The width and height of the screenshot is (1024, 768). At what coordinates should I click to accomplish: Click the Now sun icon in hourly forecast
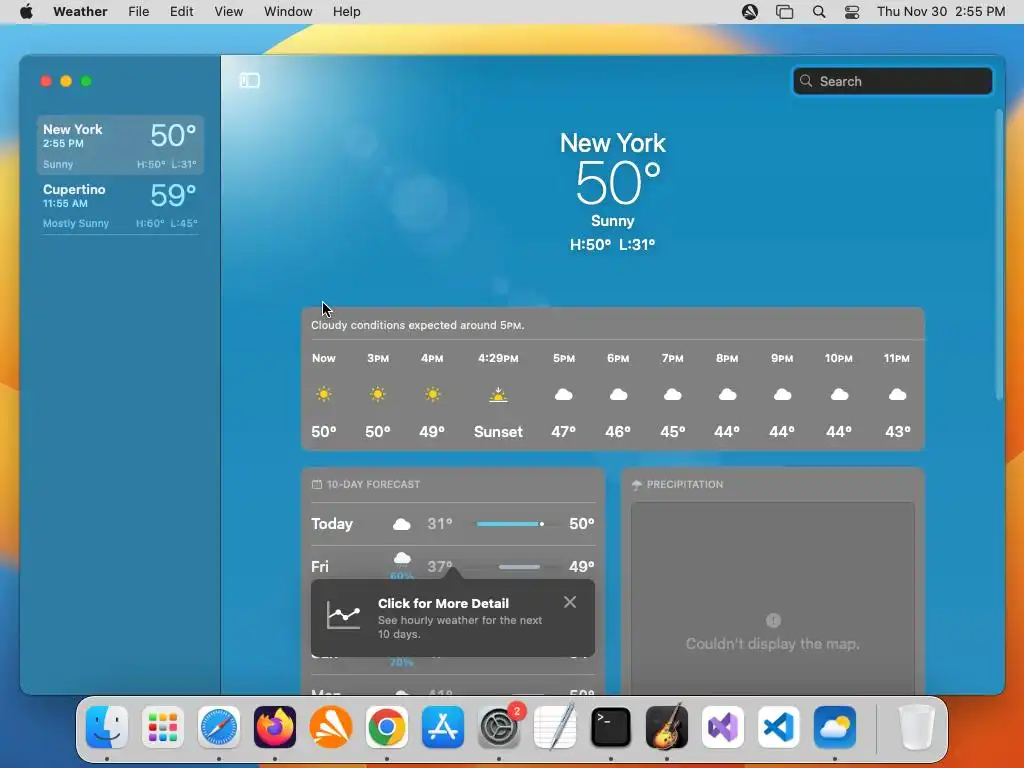[x=323, y=394]
